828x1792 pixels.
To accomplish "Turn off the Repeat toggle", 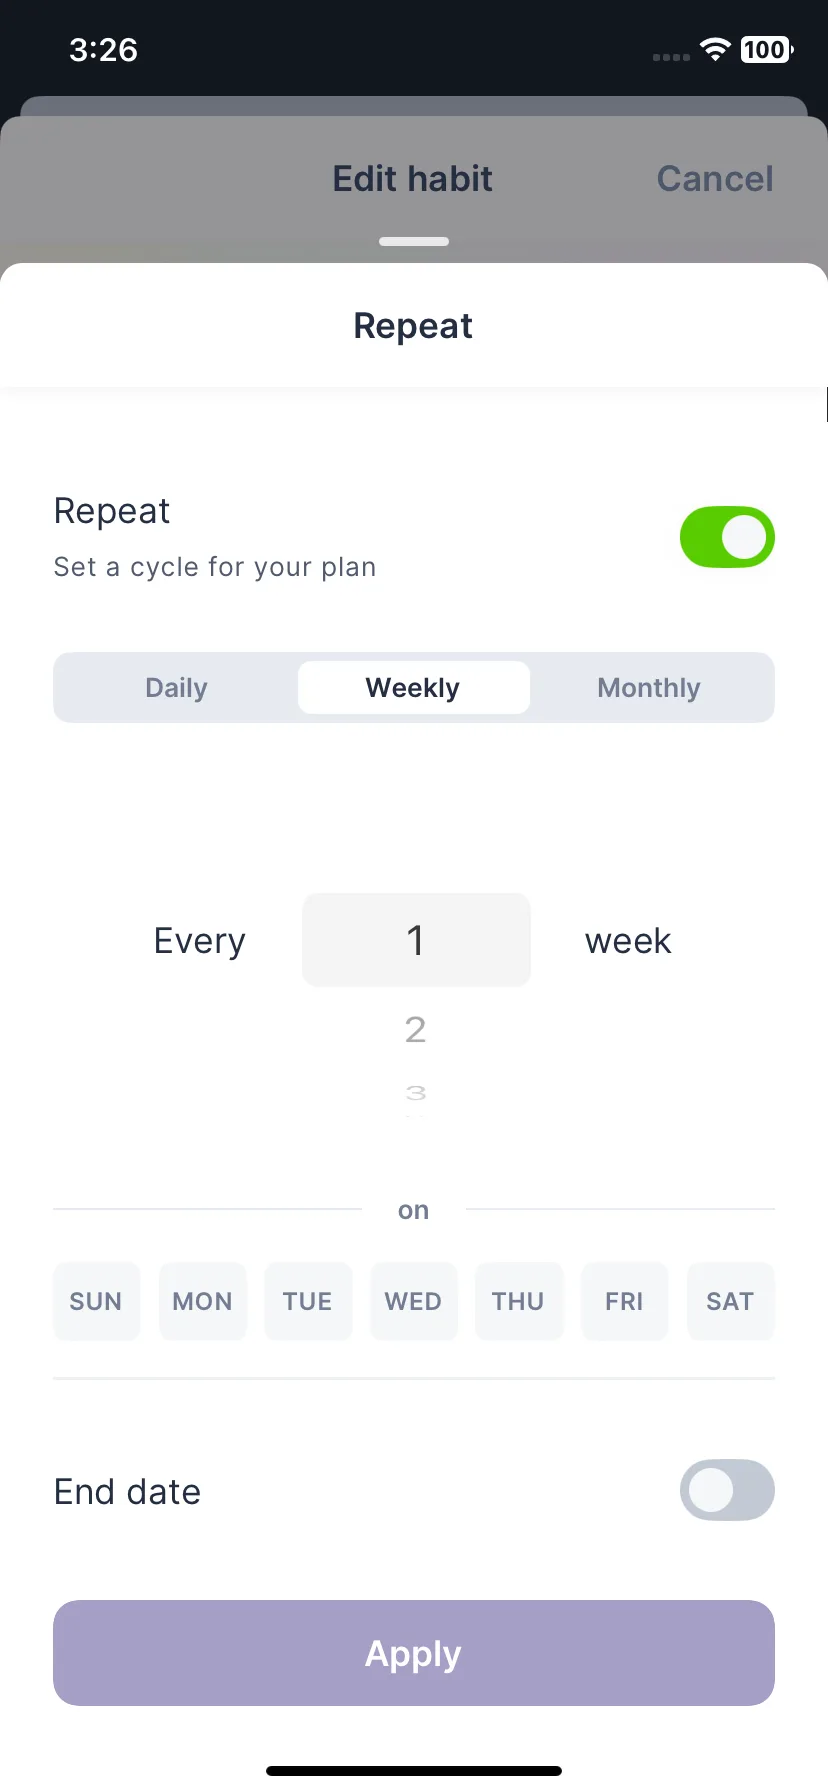I will pos(727,537).
